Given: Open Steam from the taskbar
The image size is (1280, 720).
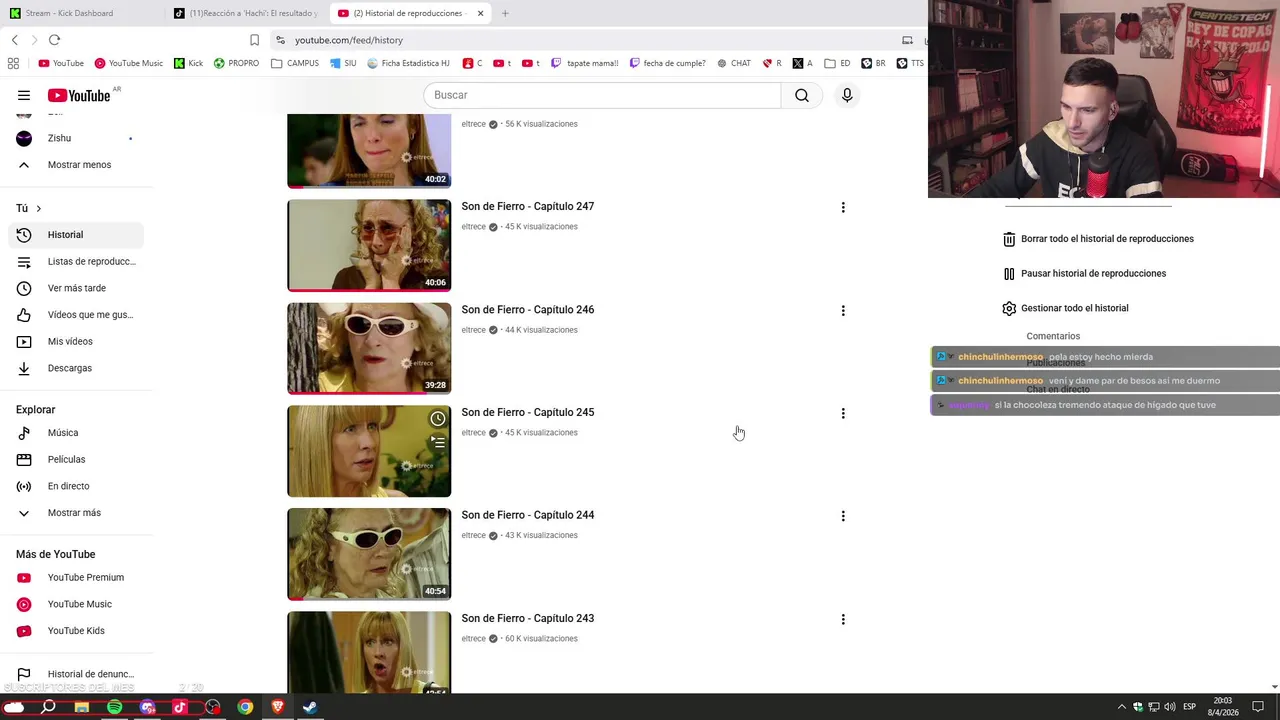Looking at the screenshot, I should (310, 707).
